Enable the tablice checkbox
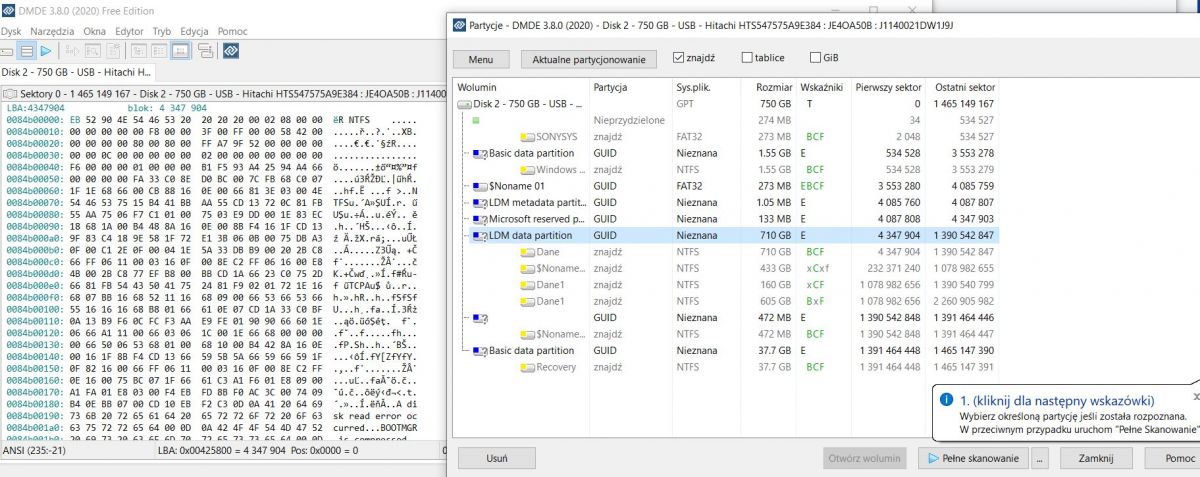The width and height of the screenshot is (1200, 477). coord(747,58)
